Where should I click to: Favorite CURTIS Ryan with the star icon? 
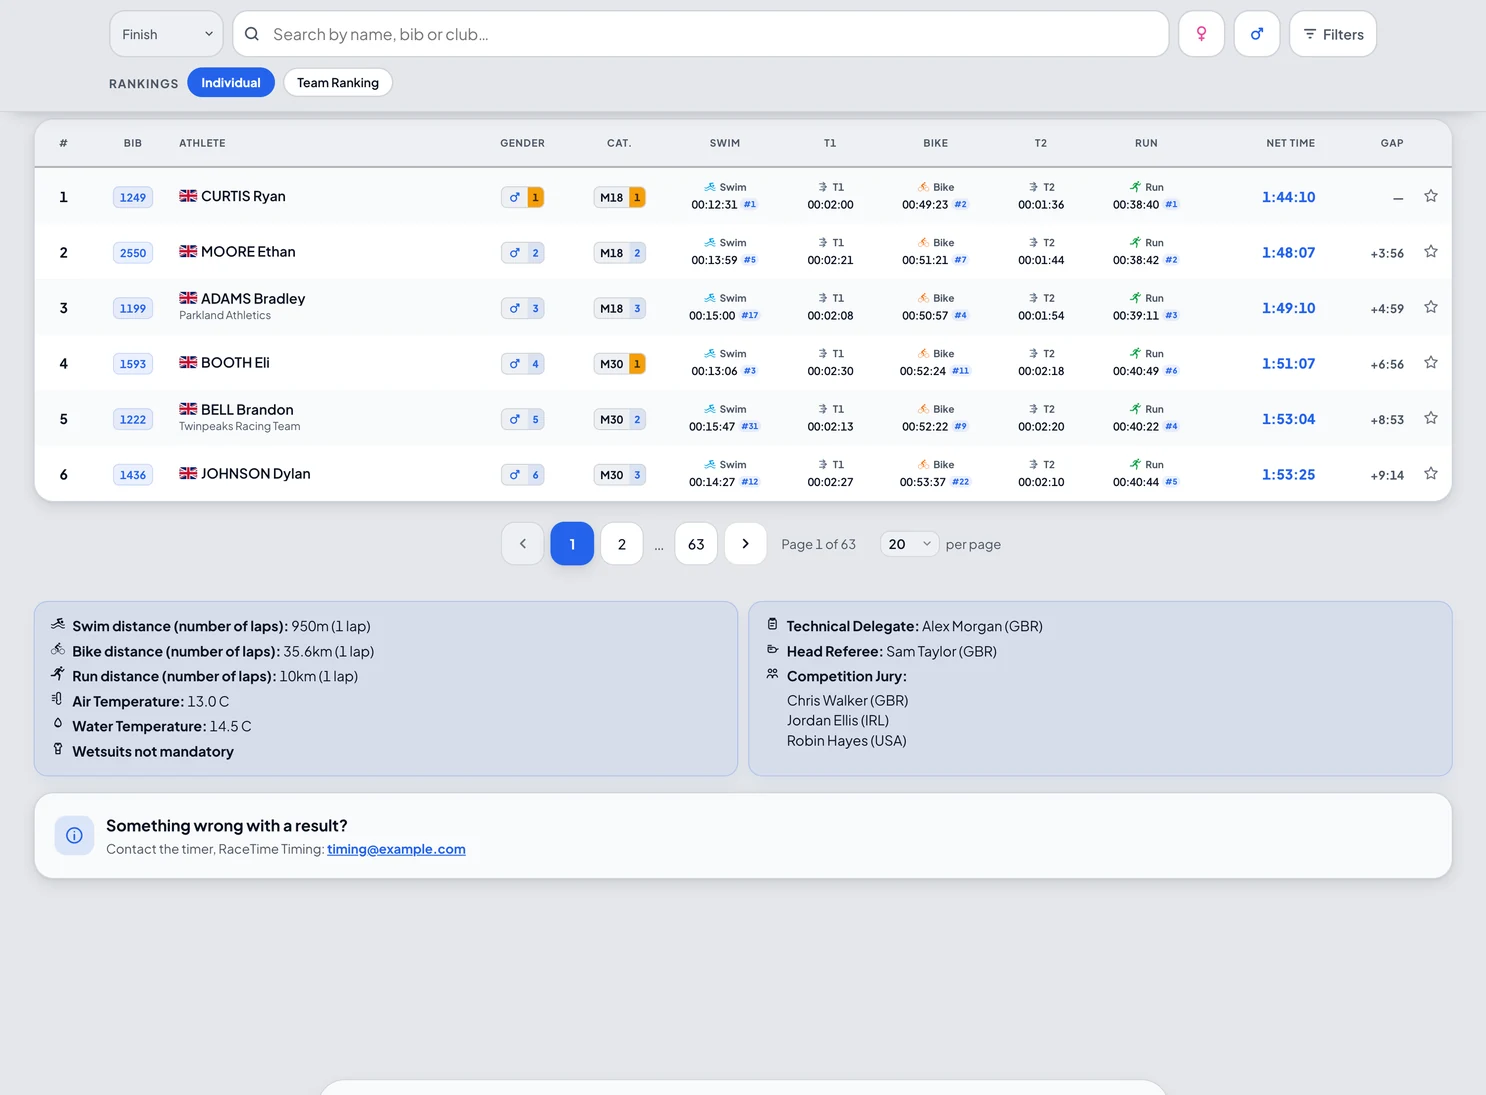(x=1431, y=196)
